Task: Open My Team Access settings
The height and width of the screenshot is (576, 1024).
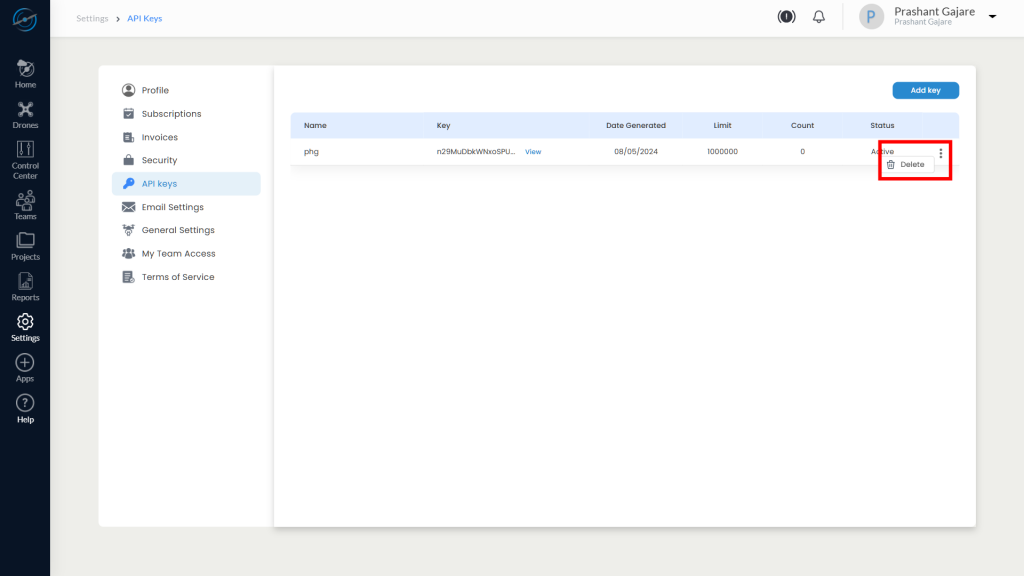Action: tap(180, 253)
